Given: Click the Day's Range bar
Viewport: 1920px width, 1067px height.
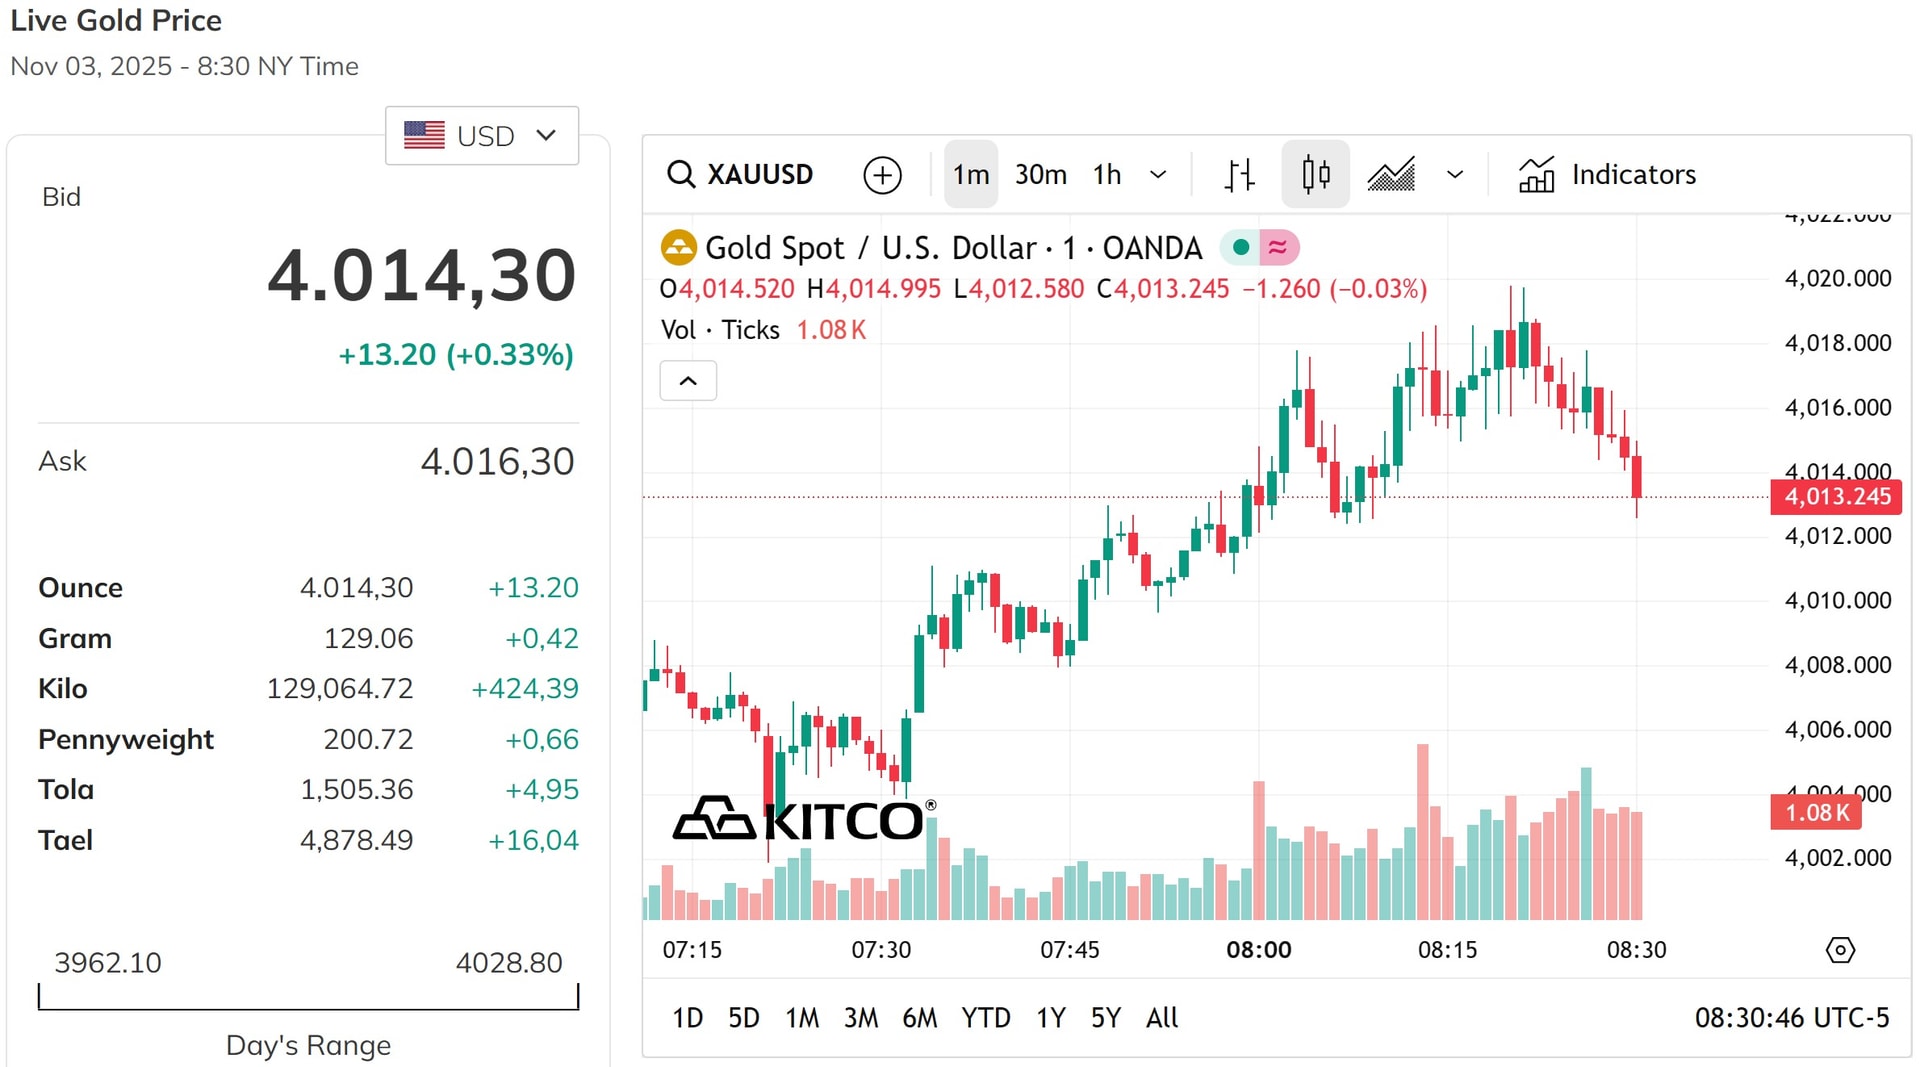Looking at the screenshot, I should tap(308, 997).
